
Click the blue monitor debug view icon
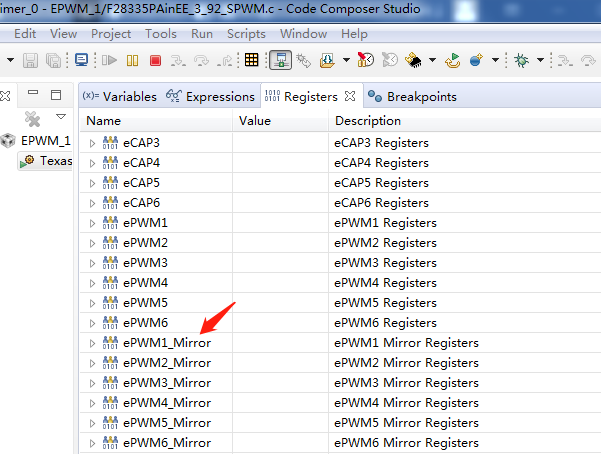pos(81,60)
